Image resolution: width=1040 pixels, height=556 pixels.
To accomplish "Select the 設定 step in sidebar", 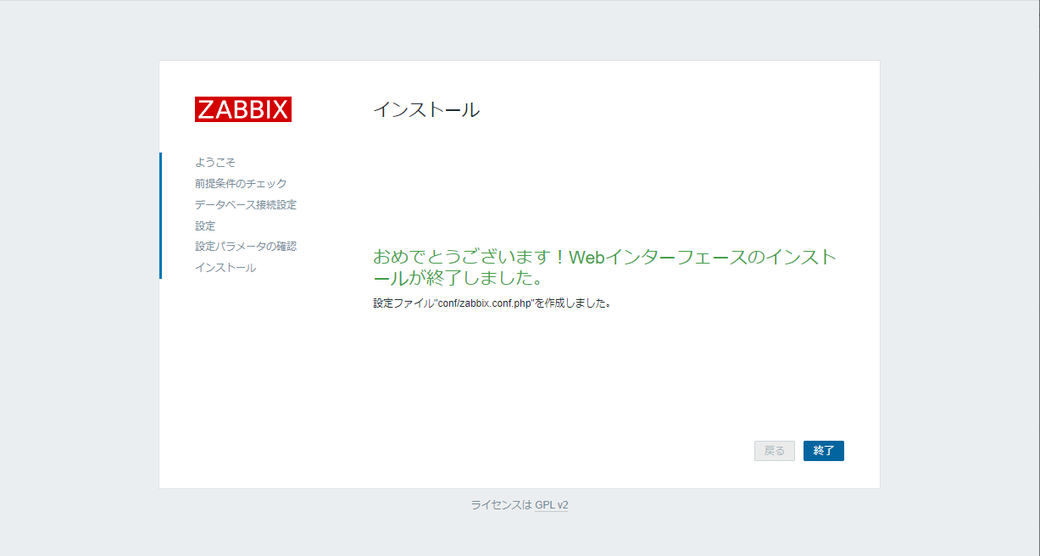I will [205, 226].
